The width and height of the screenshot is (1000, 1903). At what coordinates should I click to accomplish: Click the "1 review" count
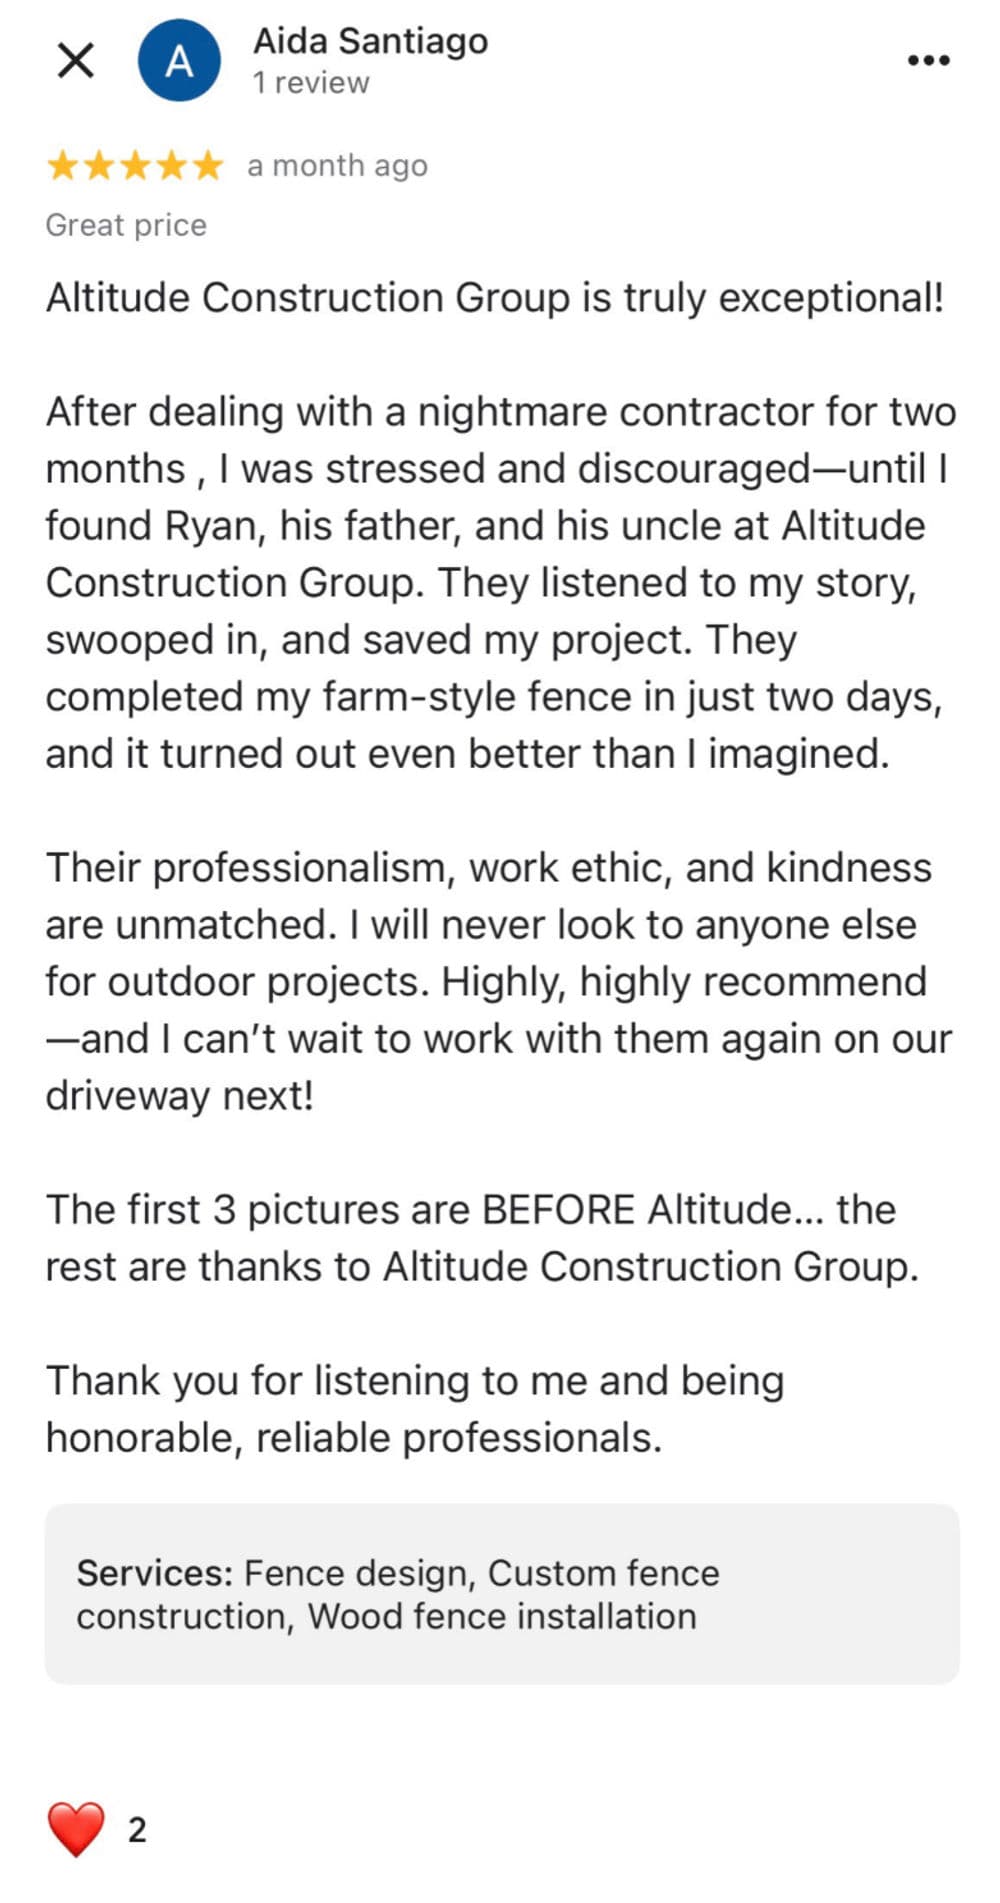[311, 83]
